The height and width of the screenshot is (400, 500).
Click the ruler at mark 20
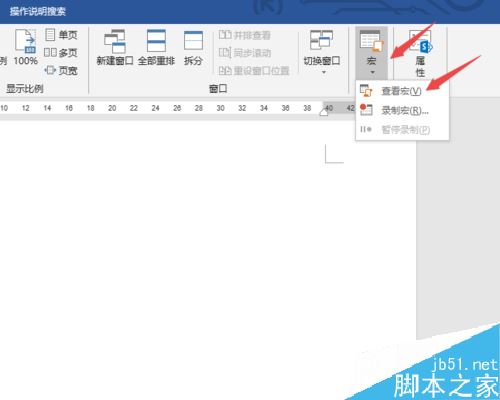click(x=112, y=108)
